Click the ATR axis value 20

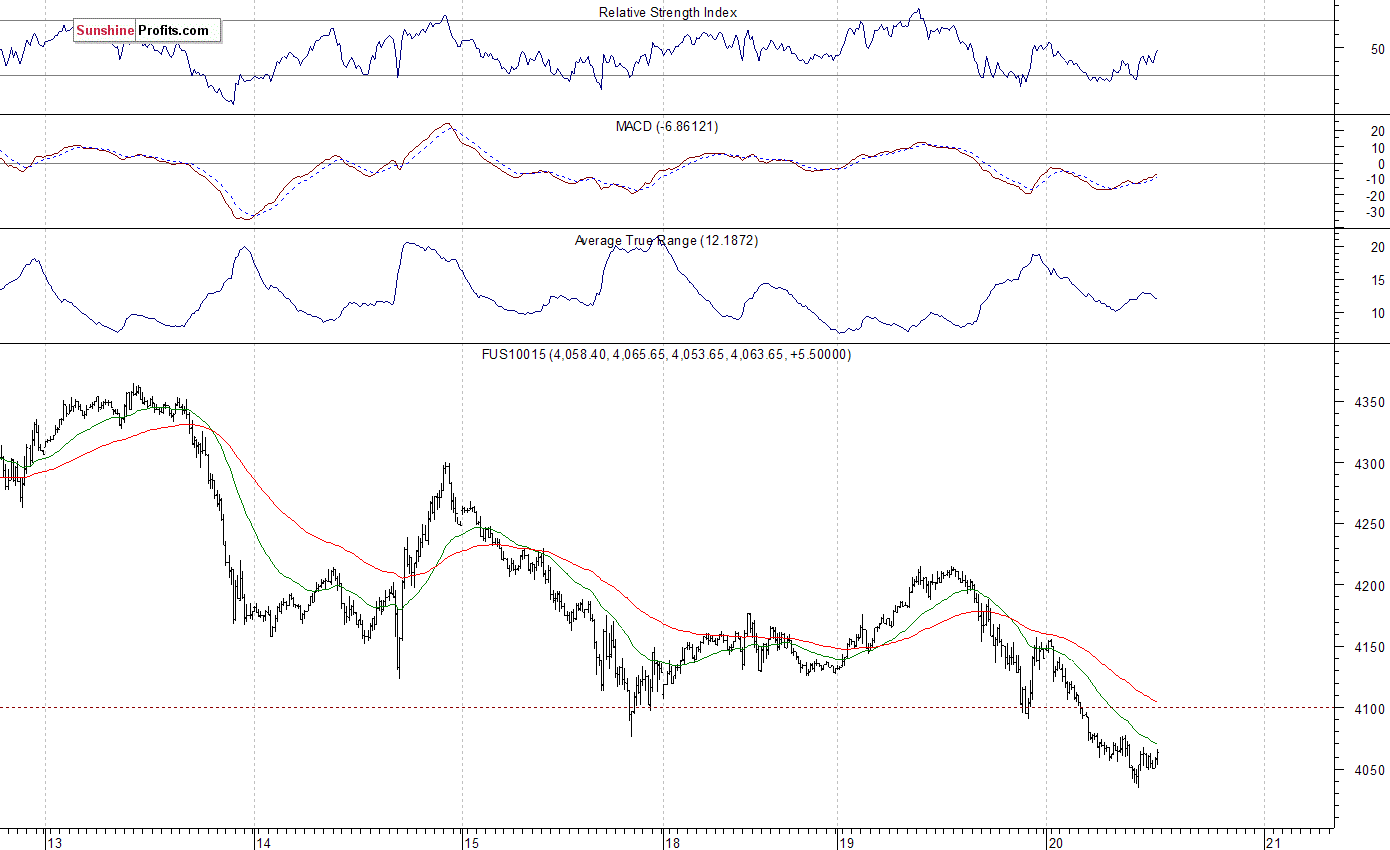click(x=1377, y=247)
